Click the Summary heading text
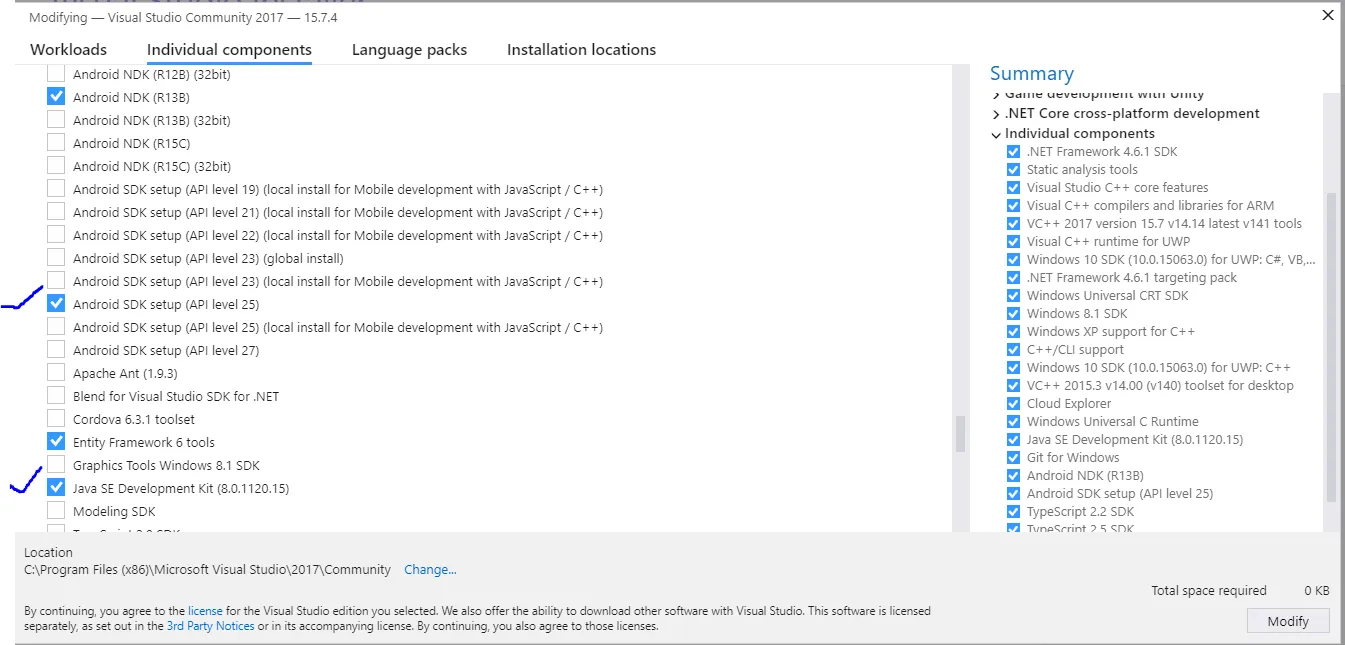1345x645 pixels. click(1032, 74)
